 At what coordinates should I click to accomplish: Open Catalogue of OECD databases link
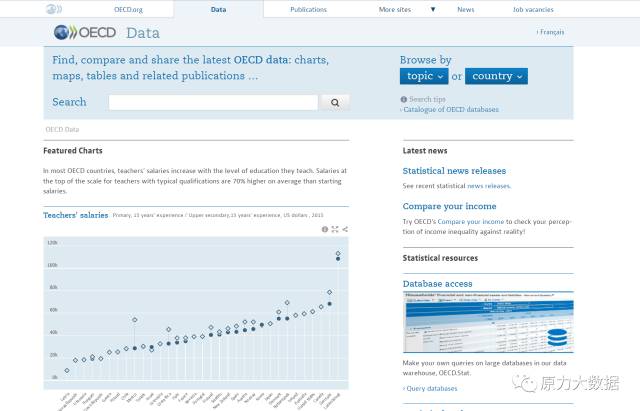tap(450, 109)
